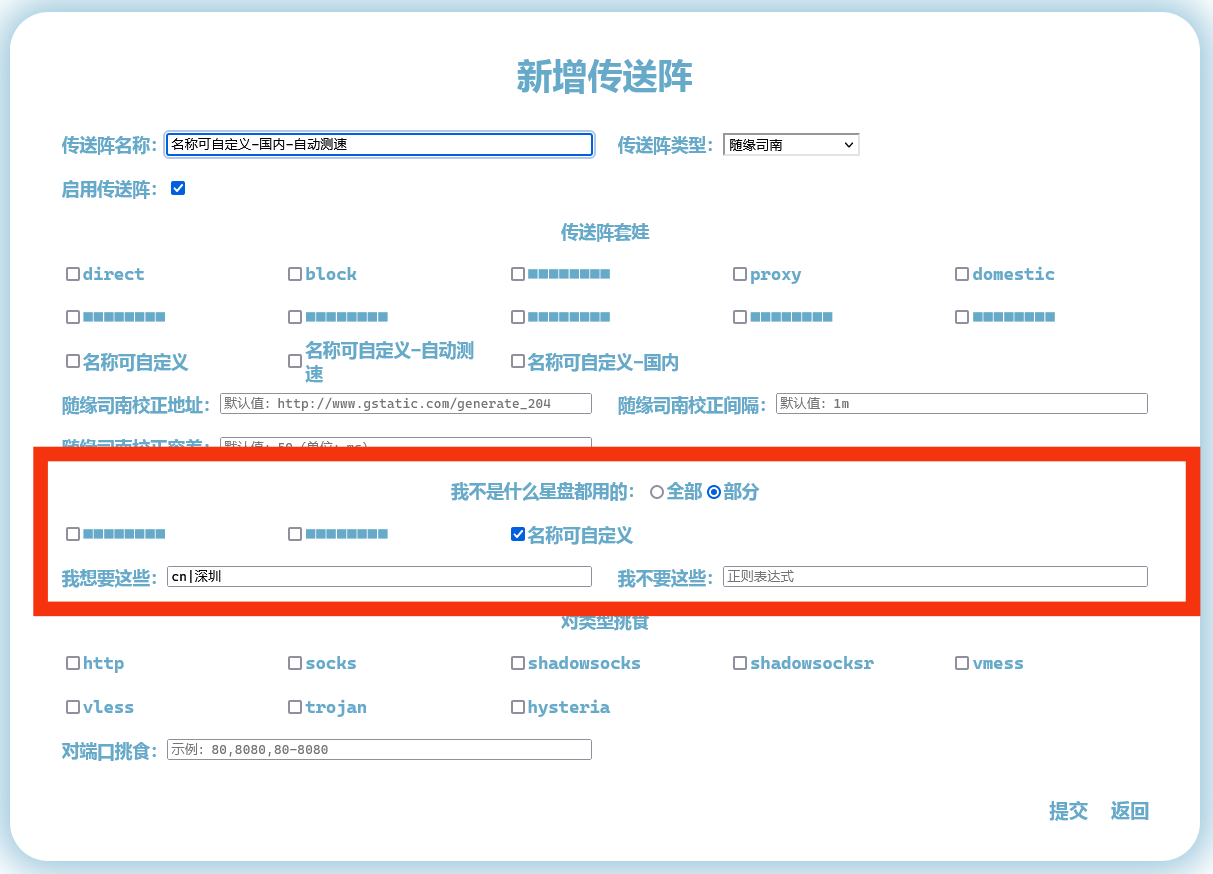Focus the 随缘司南校正间隔 field

(x=960, y=404)
